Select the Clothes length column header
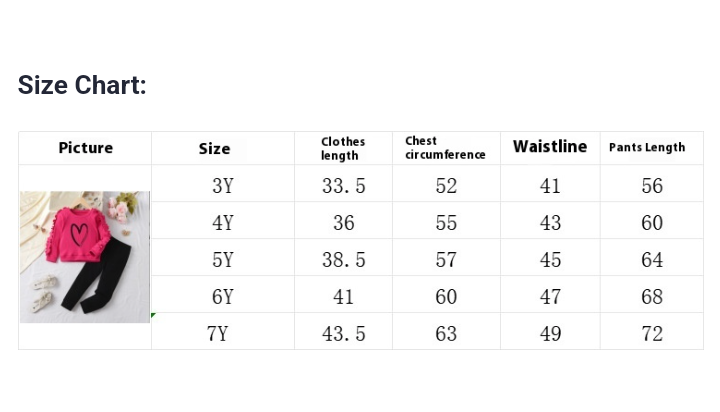This screenshot has width=720, height=412. (343, 148)
